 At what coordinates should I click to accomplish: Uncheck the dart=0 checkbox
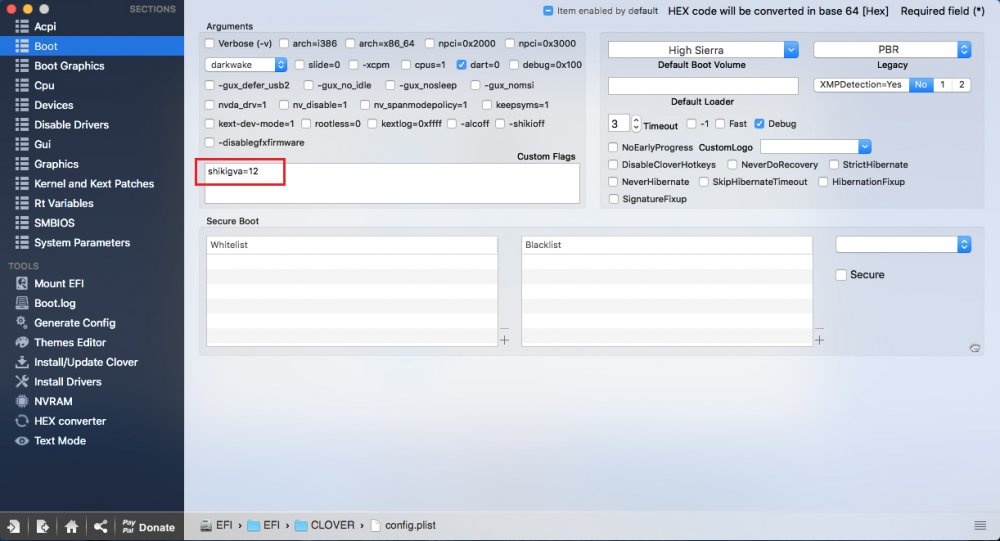(x=461, y=64)
